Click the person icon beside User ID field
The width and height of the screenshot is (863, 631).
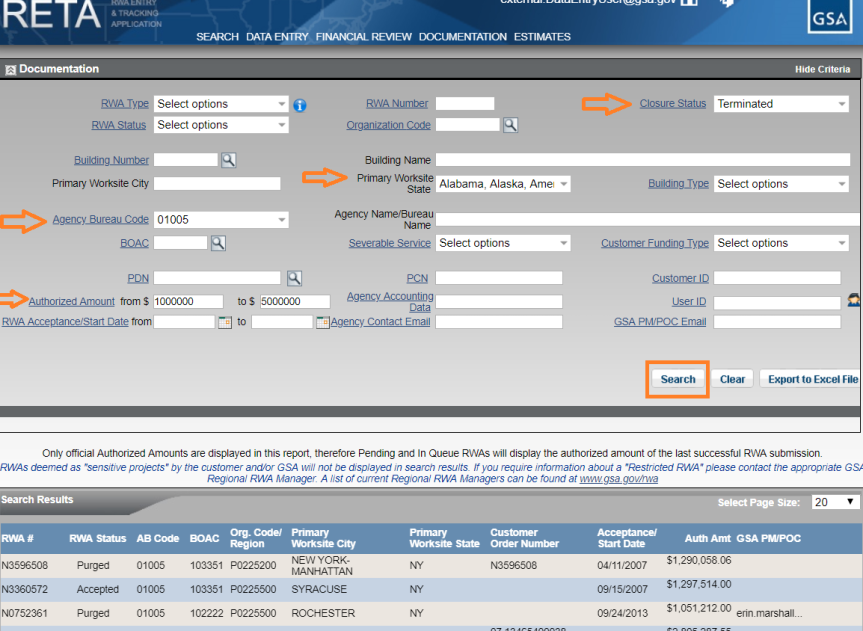[x=853, y=299]
